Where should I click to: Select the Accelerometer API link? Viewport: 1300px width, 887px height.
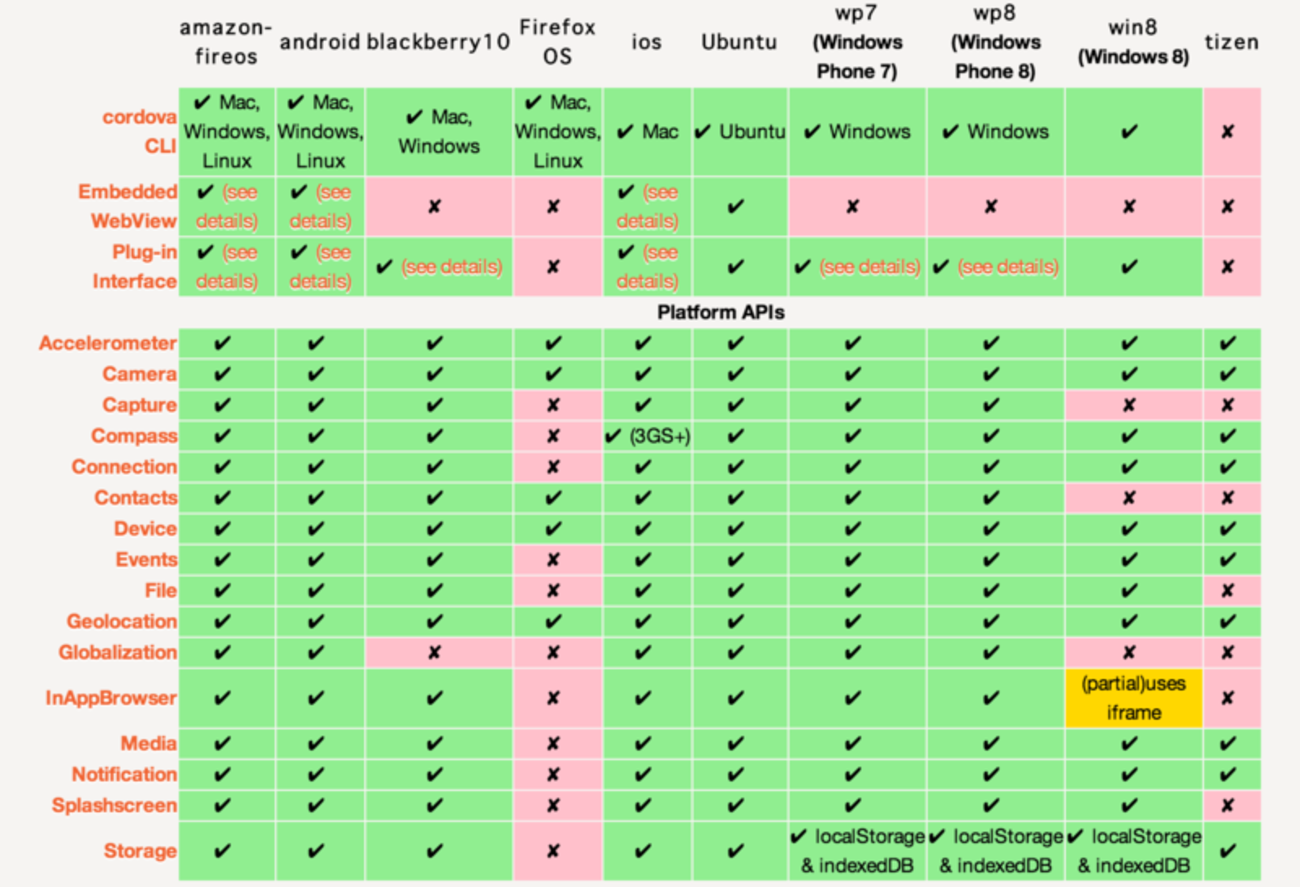(108, 344)
